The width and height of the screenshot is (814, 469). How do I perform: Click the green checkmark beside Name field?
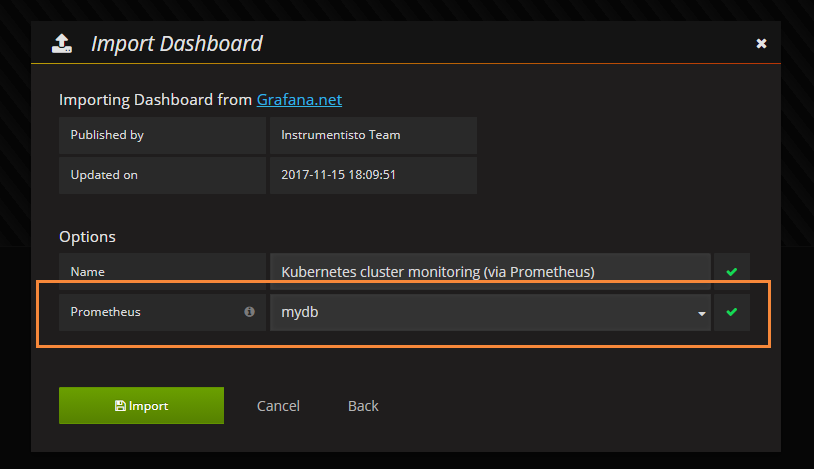(x=732, y=271)
